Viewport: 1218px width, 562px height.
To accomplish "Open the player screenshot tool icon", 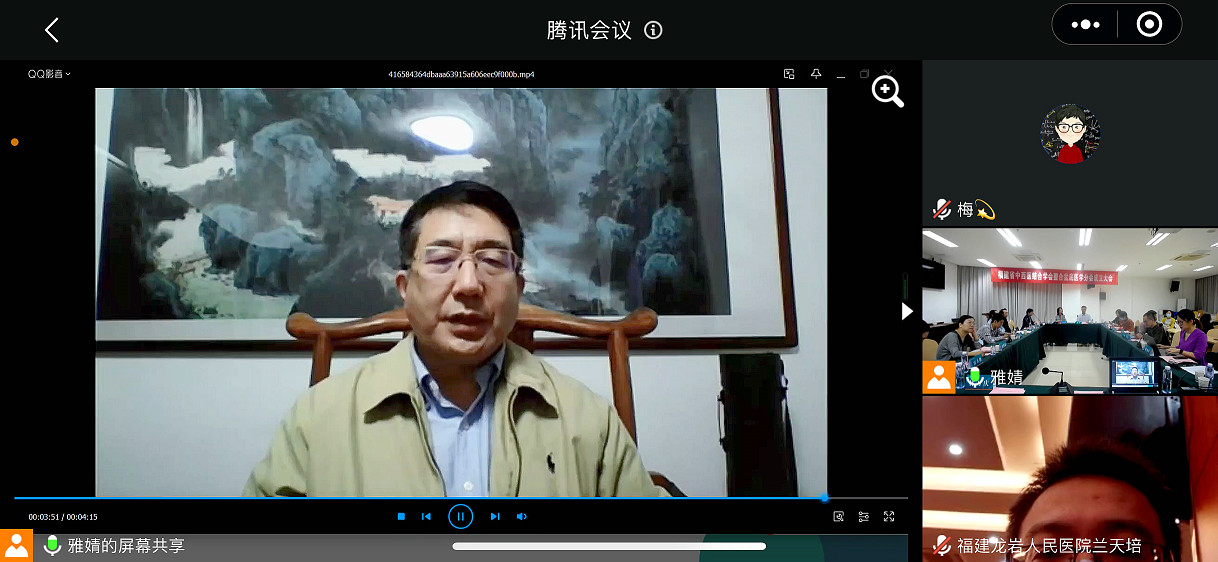I will (x=838, y=517).
